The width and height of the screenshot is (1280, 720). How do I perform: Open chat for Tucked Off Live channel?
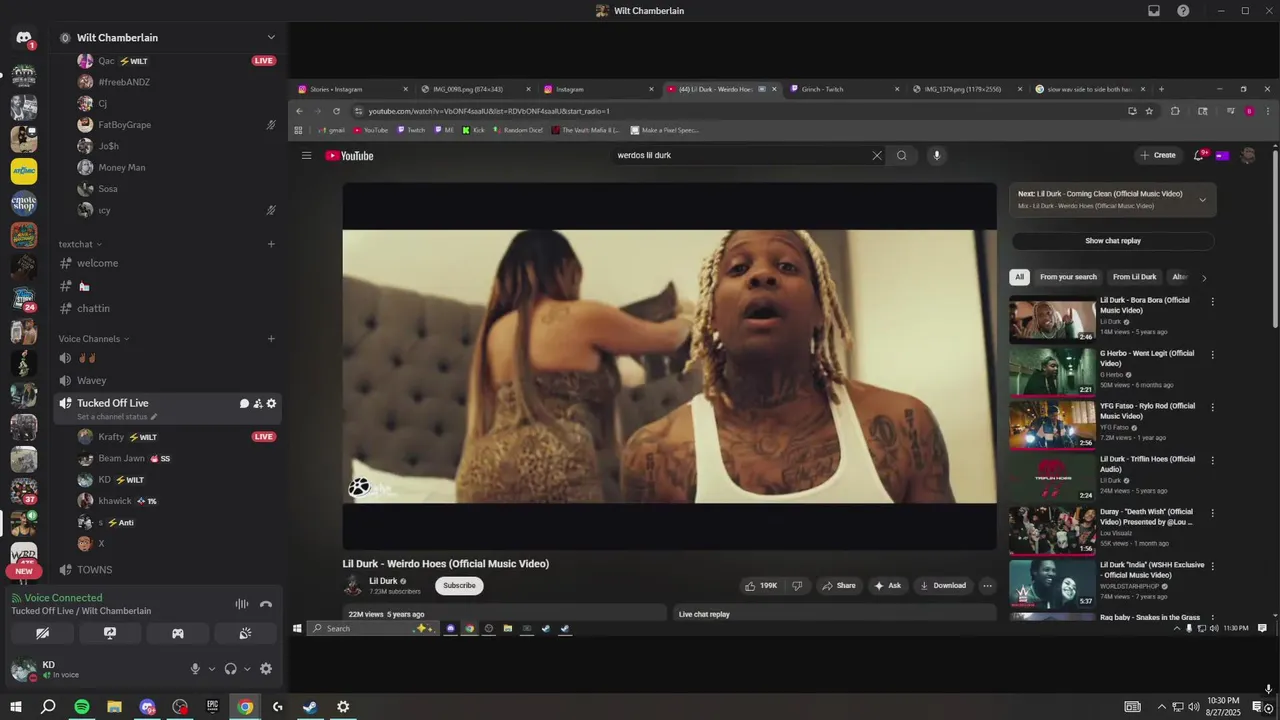244,403
